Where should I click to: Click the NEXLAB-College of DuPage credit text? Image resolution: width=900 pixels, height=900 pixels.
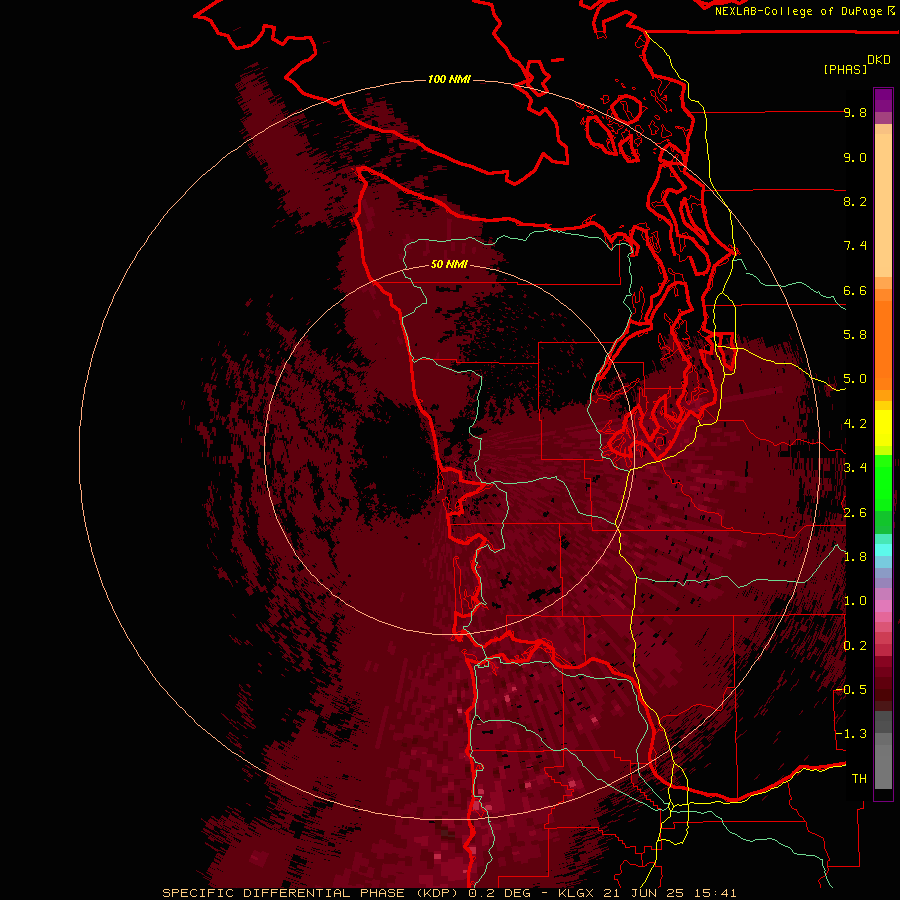(x=805, y=11)
